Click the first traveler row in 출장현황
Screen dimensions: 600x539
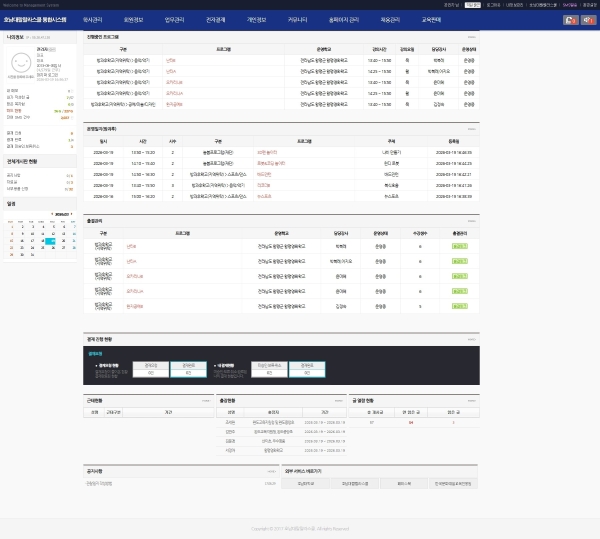click(x=281, y=423)
